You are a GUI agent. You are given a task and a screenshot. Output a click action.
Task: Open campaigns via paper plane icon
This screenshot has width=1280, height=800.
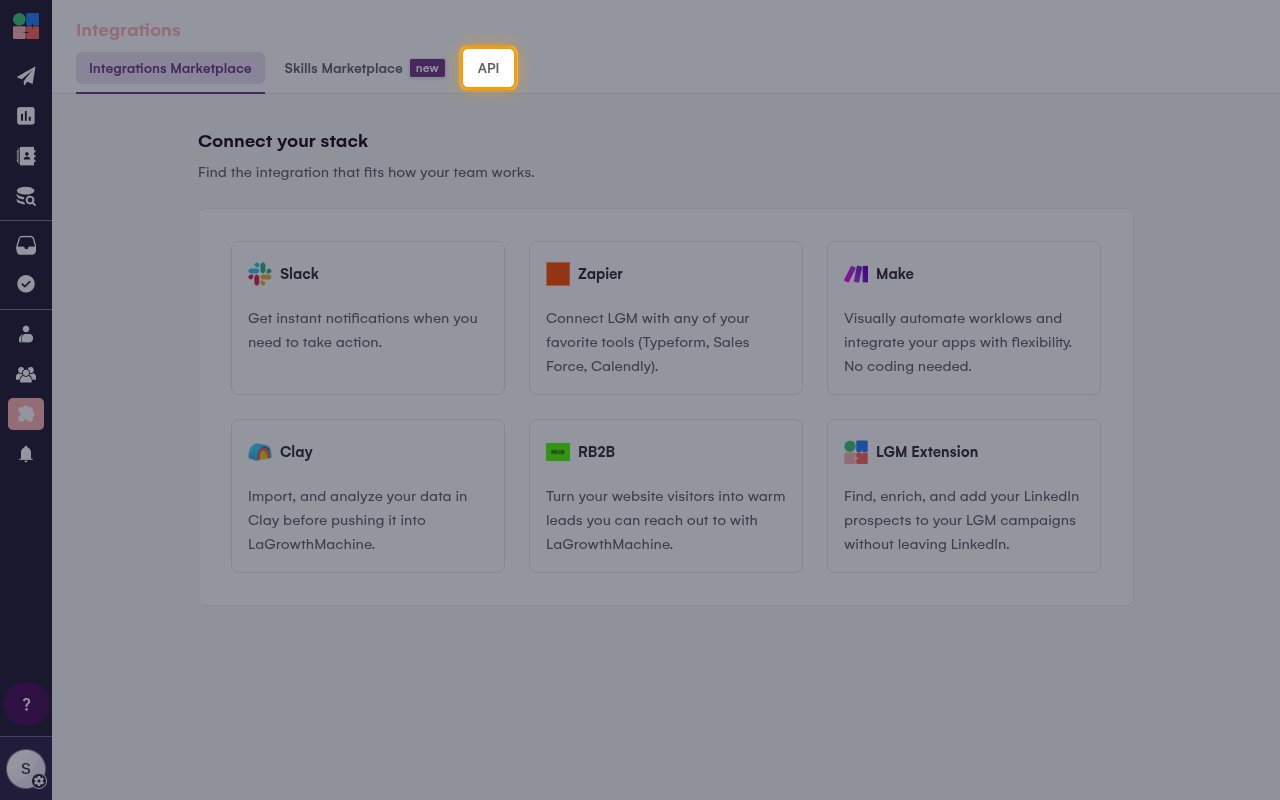click(x=26, y=76)
